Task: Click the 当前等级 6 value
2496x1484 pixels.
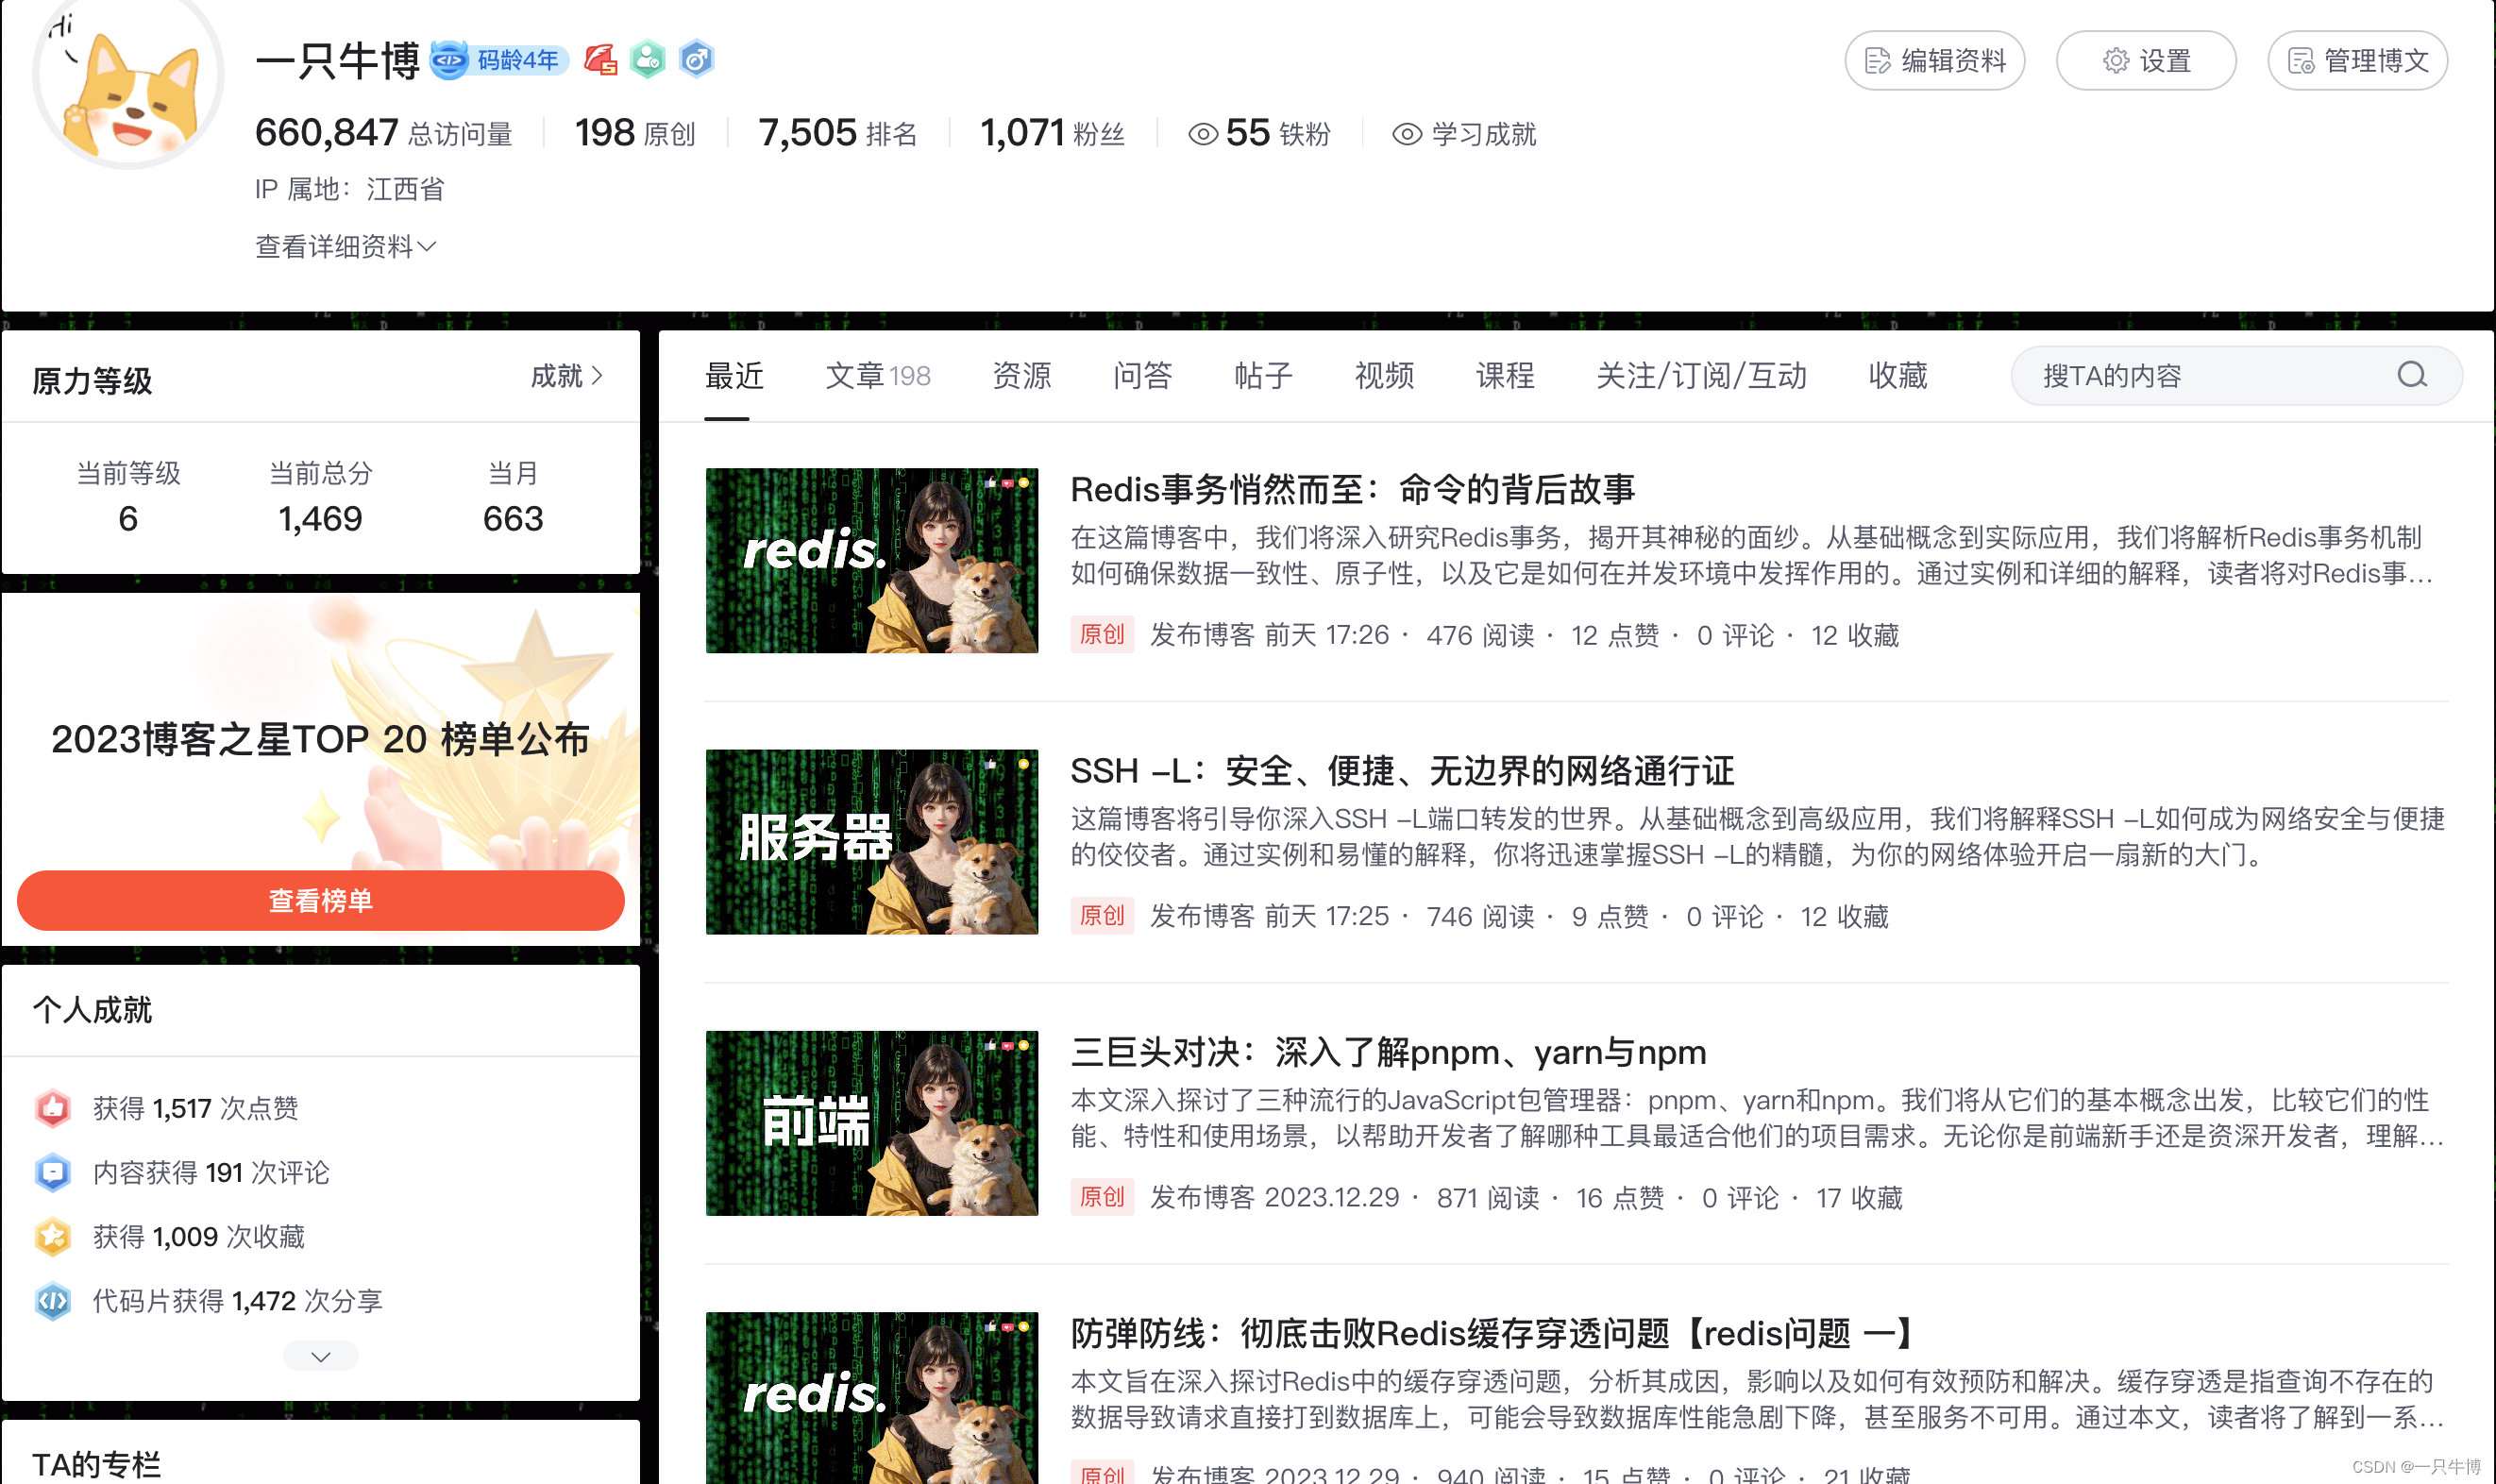Action: tap(128, 518)
